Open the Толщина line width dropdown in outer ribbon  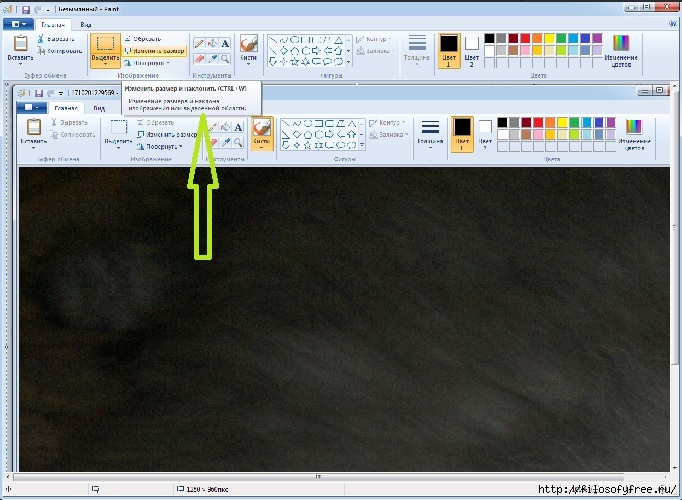[x=416, y=50]
